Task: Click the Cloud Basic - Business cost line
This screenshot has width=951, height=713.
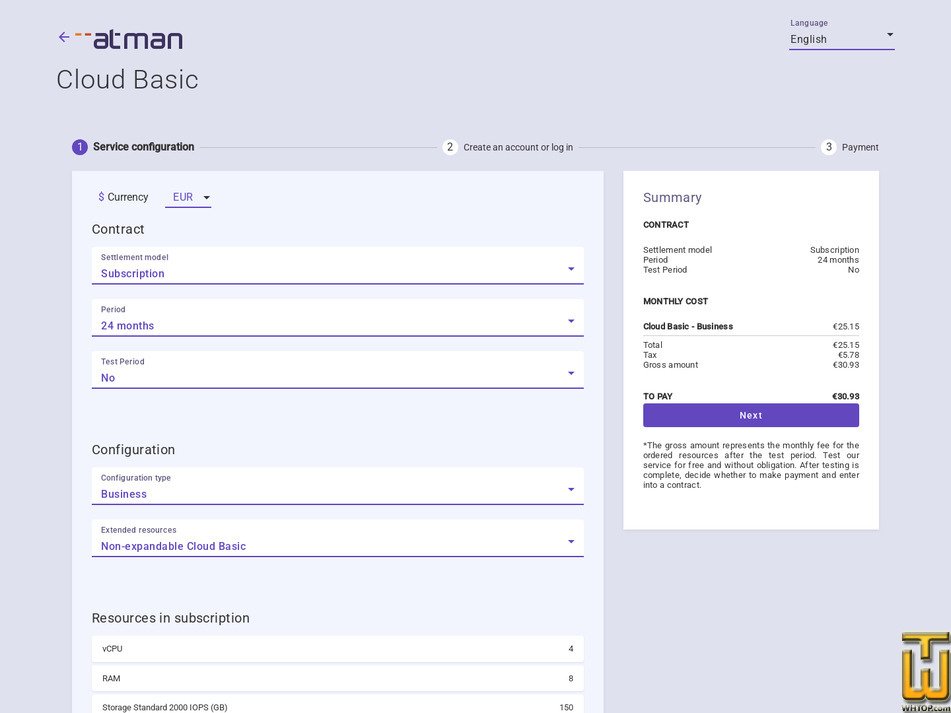Action: click(751, 326)
